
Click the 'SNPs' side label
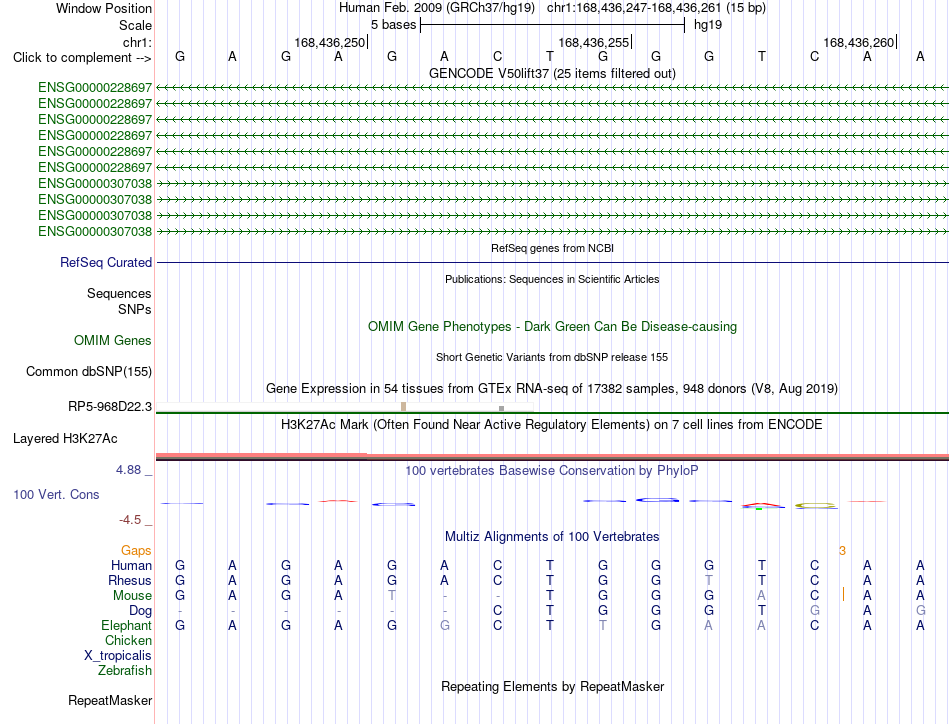click(135, 309)
